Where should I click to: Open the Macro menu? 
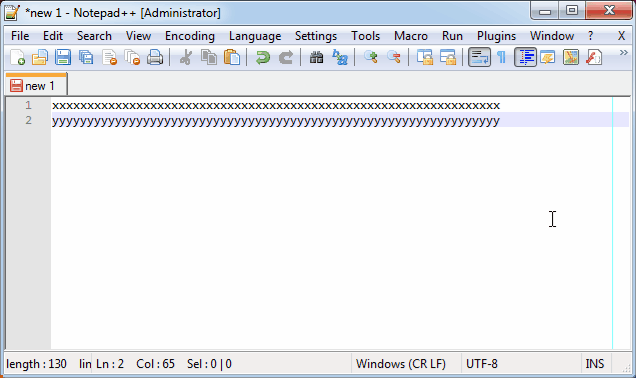click(x=410, y=36)
